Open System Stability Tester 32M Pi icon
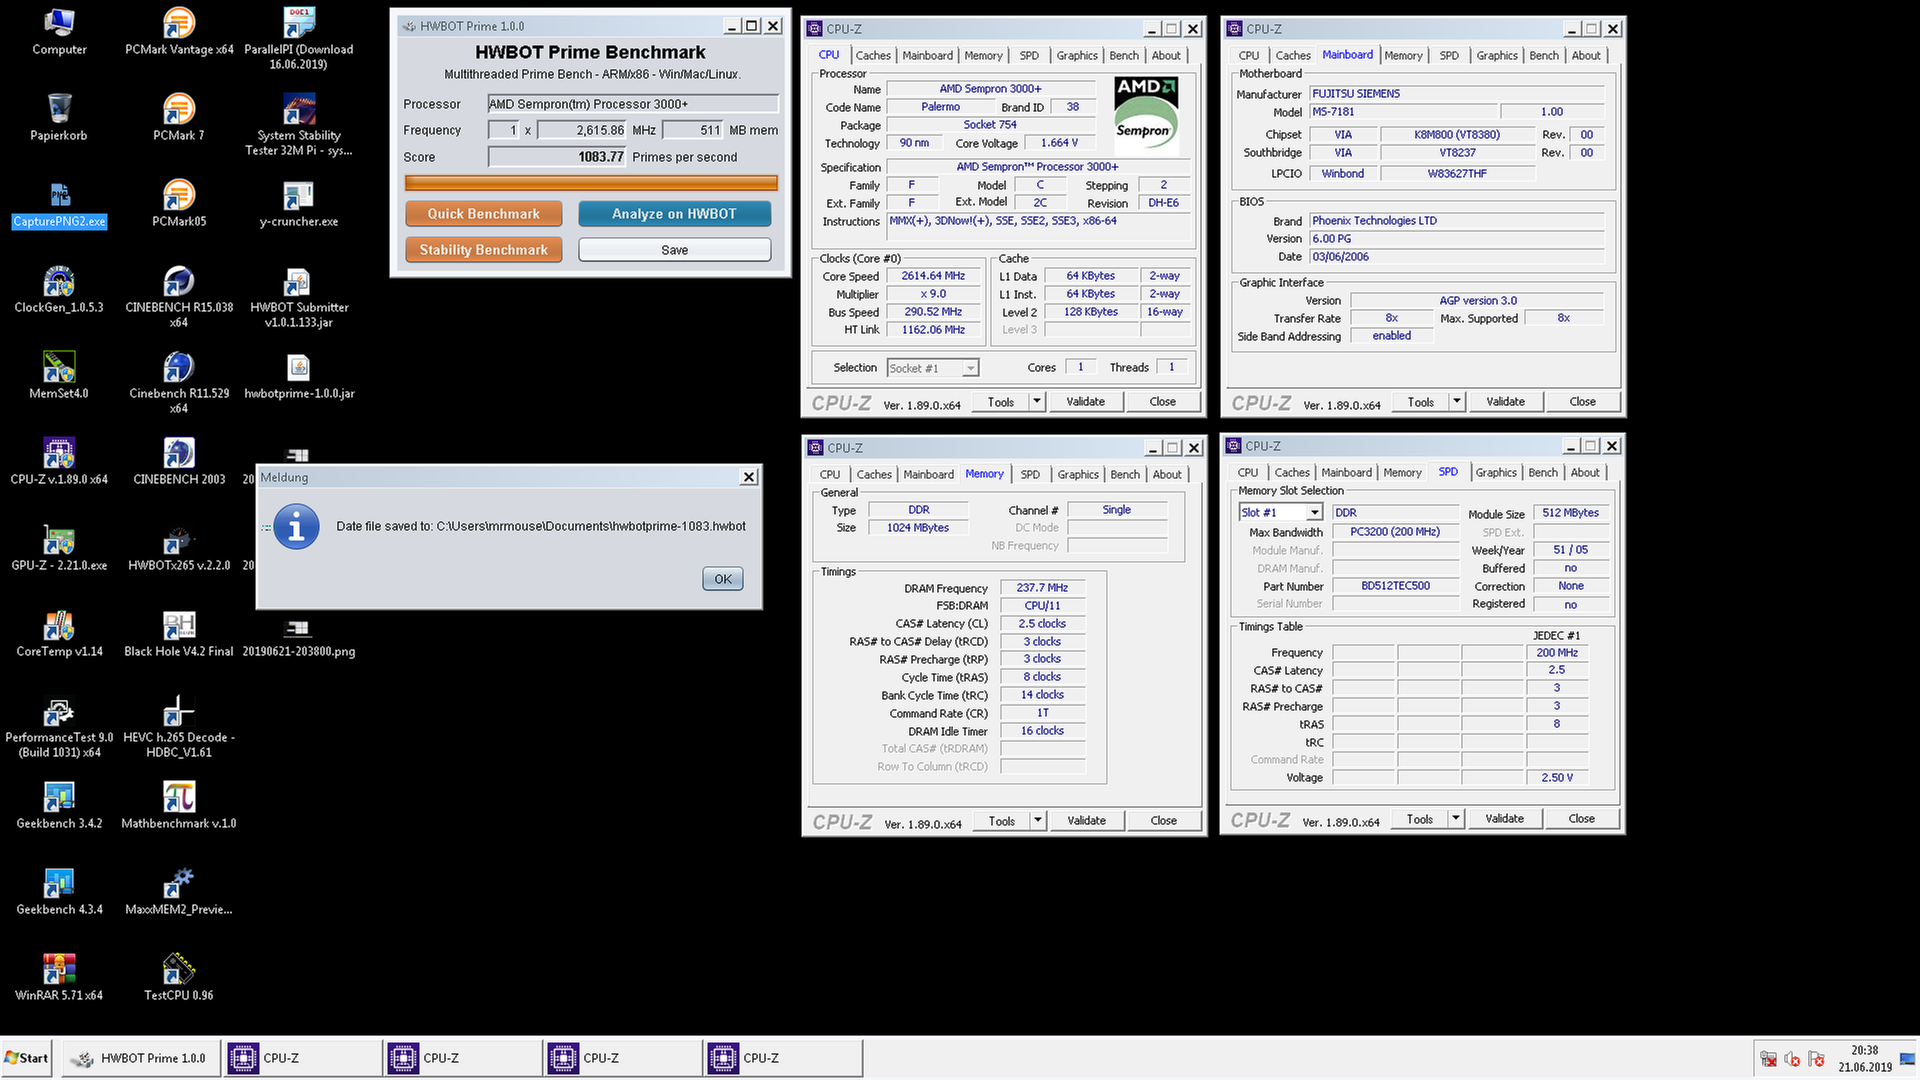1920x1080 pixels. coord(299,125)
